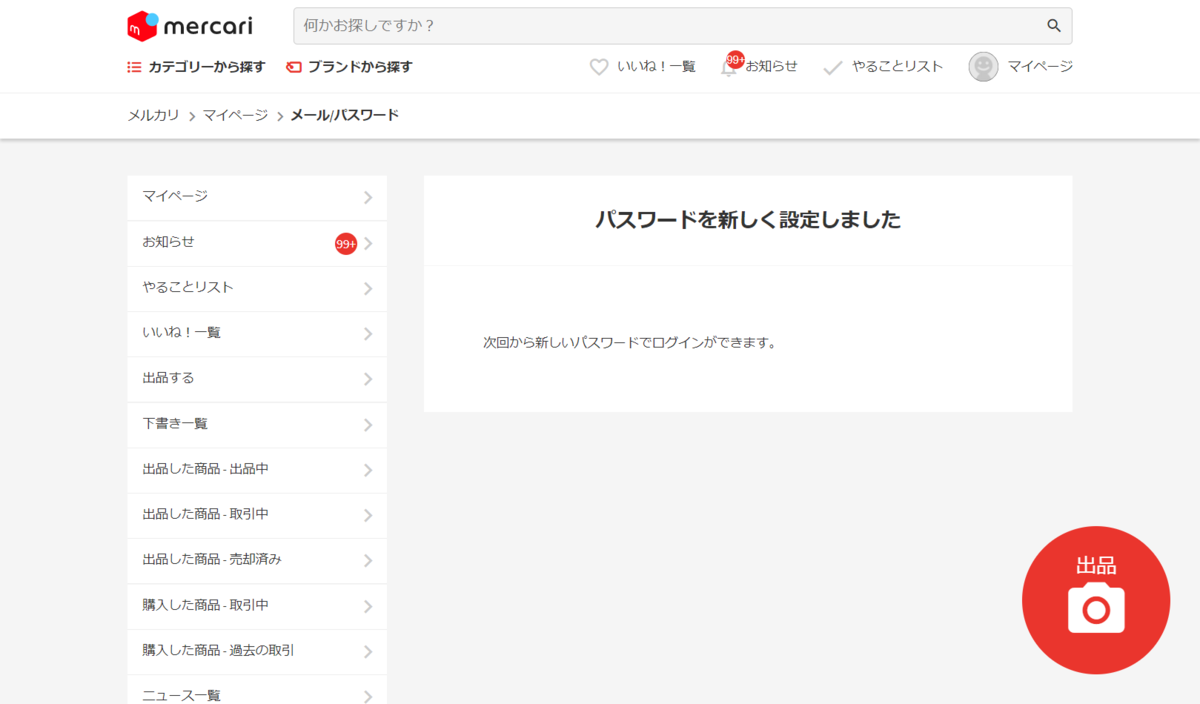This screenshot has width=1200, height=704.
Task: Click chevron on 出品した商品 - 出品中 row
Action: (368, 471)
